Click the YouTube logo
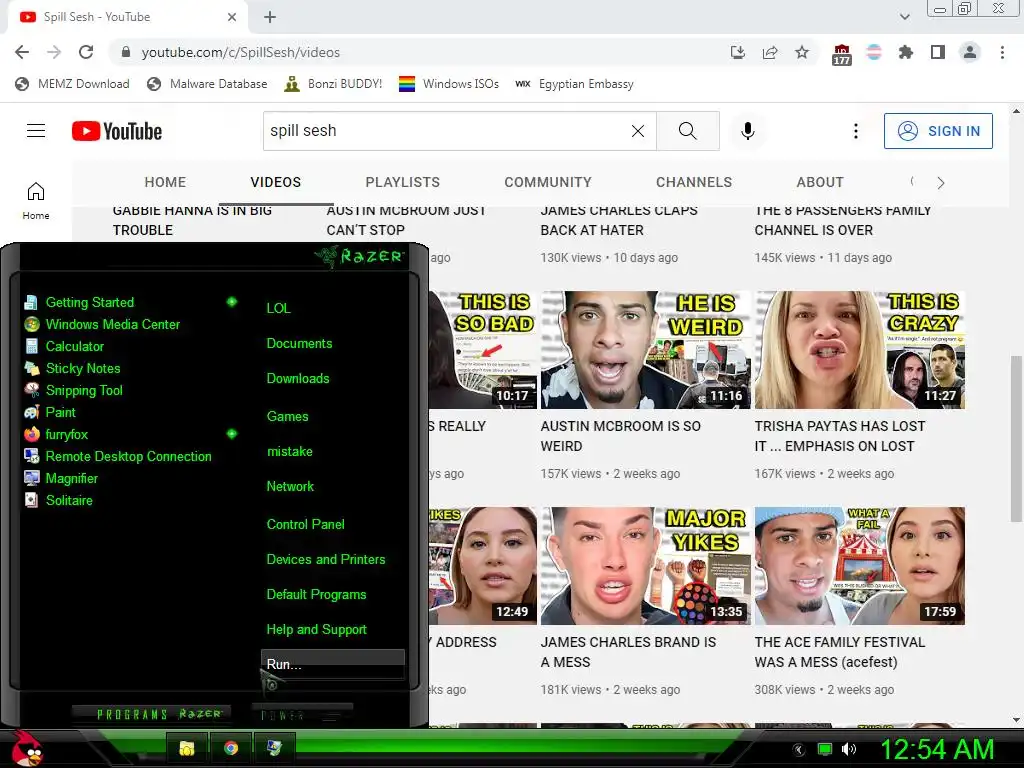Screen dimensions: 1024x768 pos(117,131)
